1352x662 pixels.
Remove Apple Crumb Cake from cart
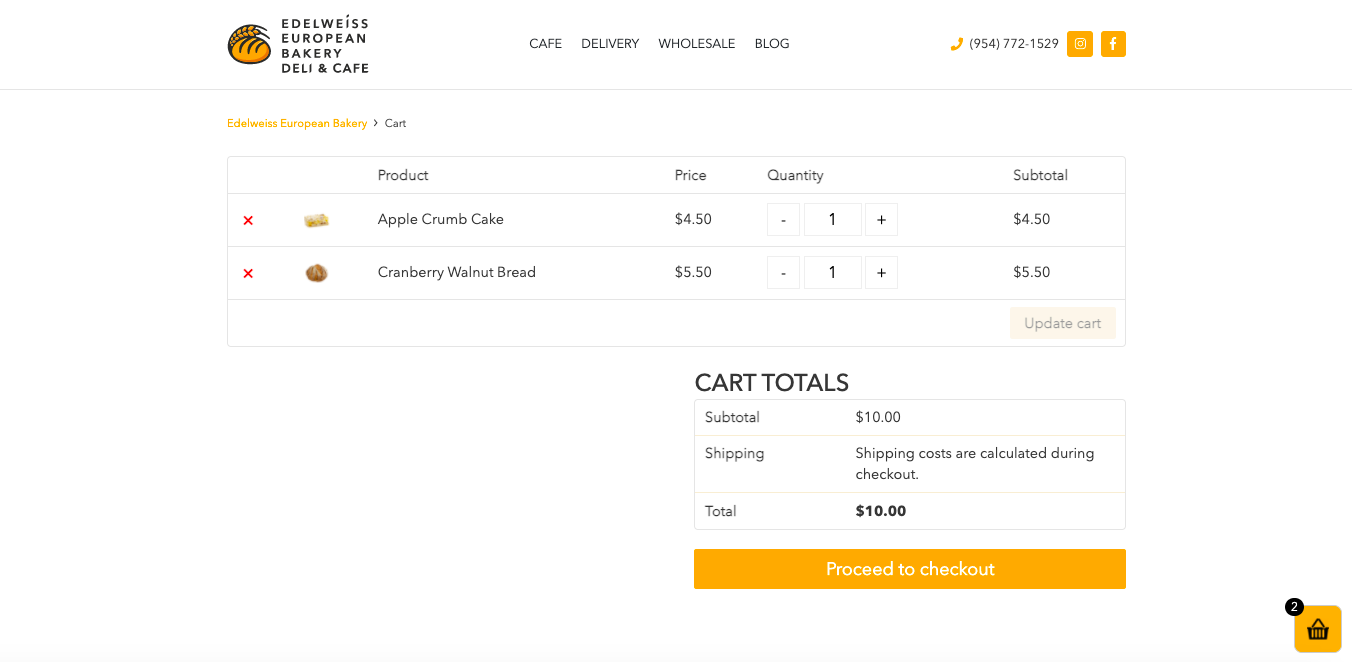248,220
